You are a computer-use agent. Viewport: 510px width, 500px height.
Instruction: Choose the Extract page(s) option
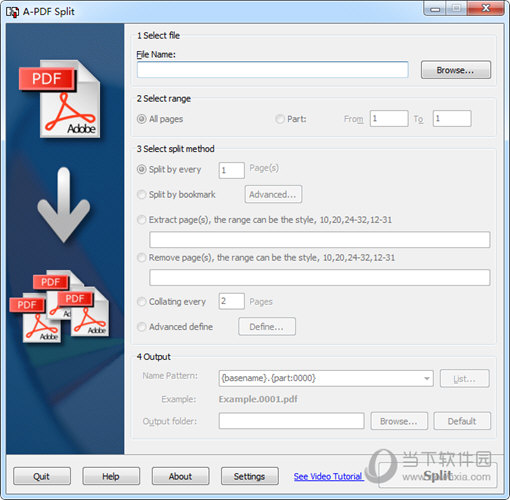pyautogui.click(x=142, y=220)
